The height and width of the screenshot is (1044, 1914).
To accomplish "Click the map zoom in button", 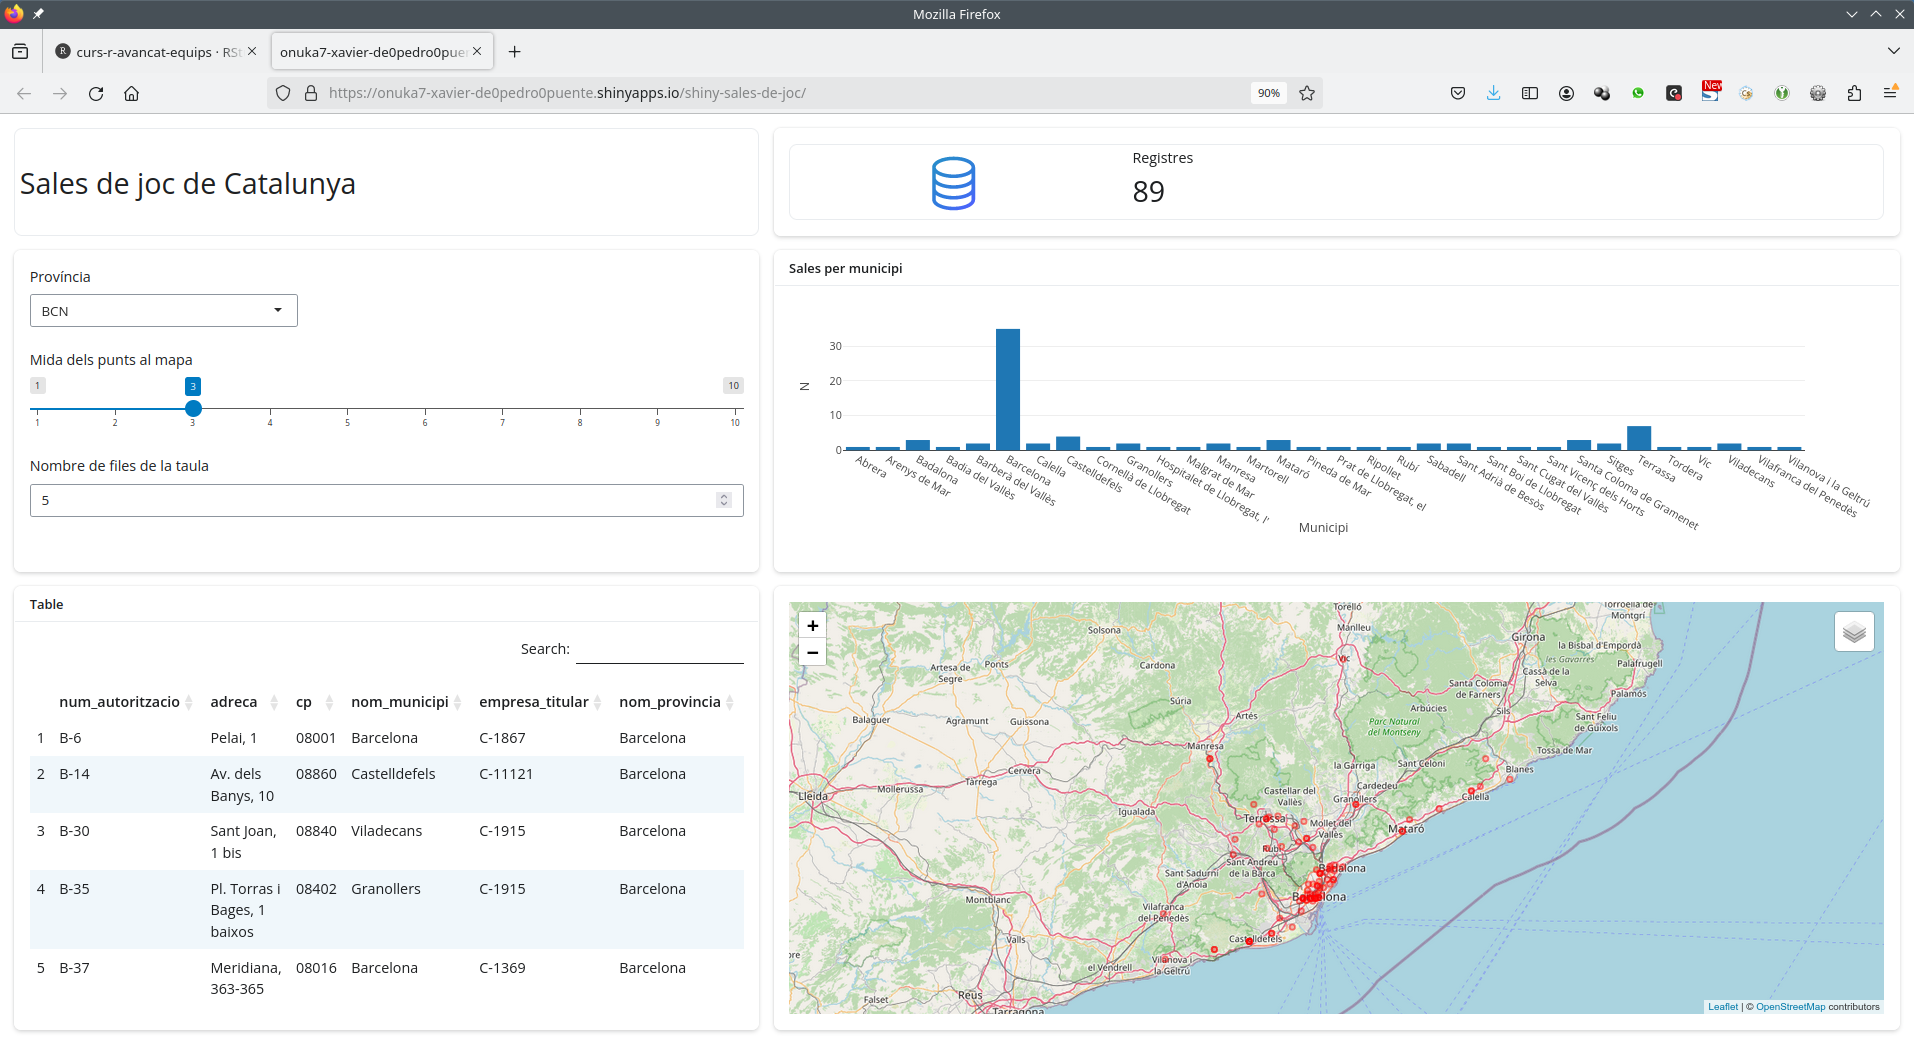I will [812, 626].
